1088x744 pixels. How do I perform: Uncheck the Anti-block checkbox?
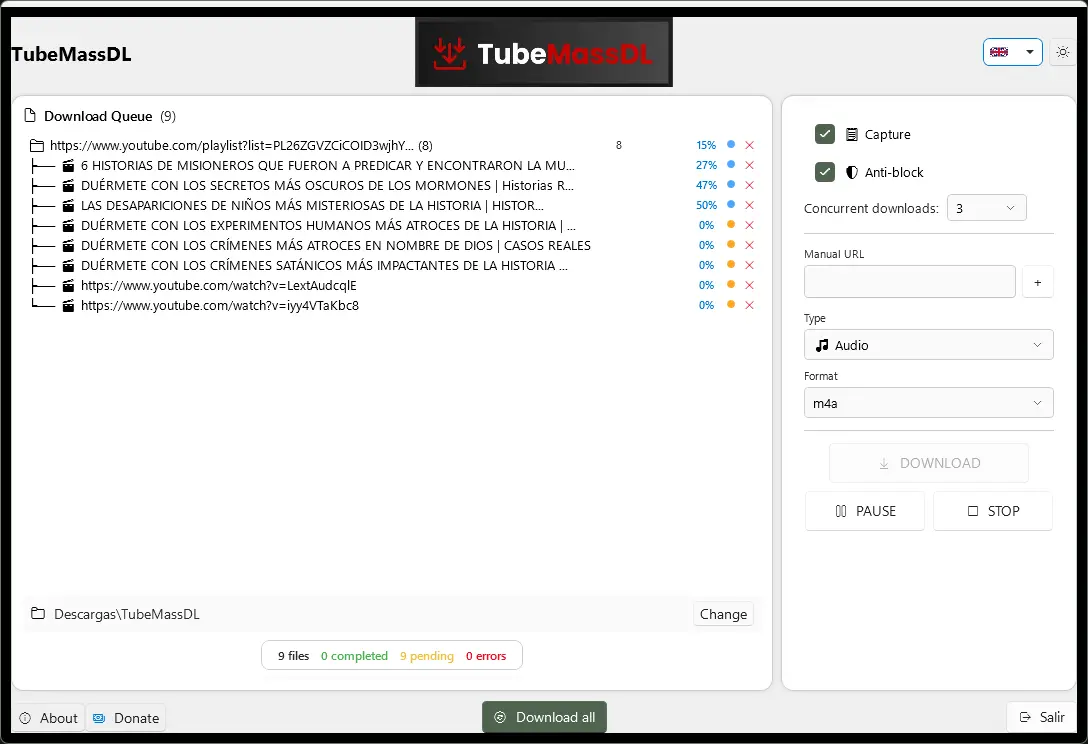pos(824,172)
